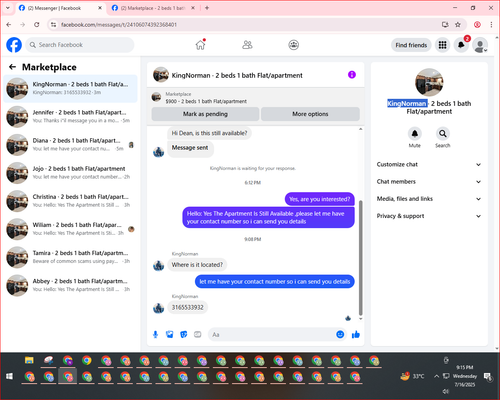
Task: Open Windows Start menu
Action: 9,376
